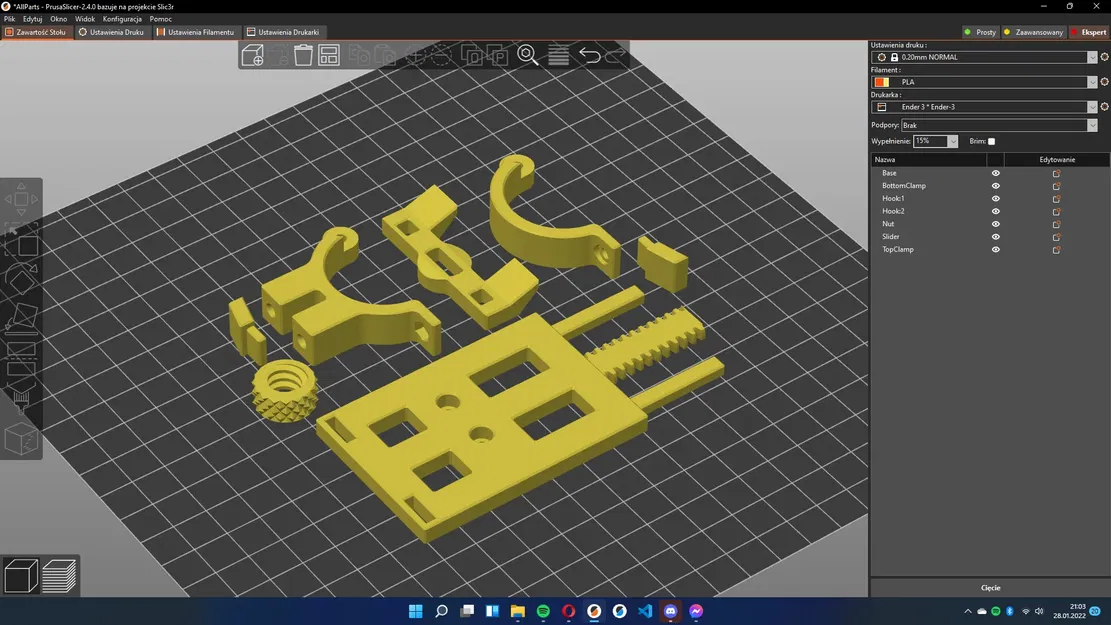Click the edit icon for Nut
Screen dimensions: 1111x625
click(1056, 224)
